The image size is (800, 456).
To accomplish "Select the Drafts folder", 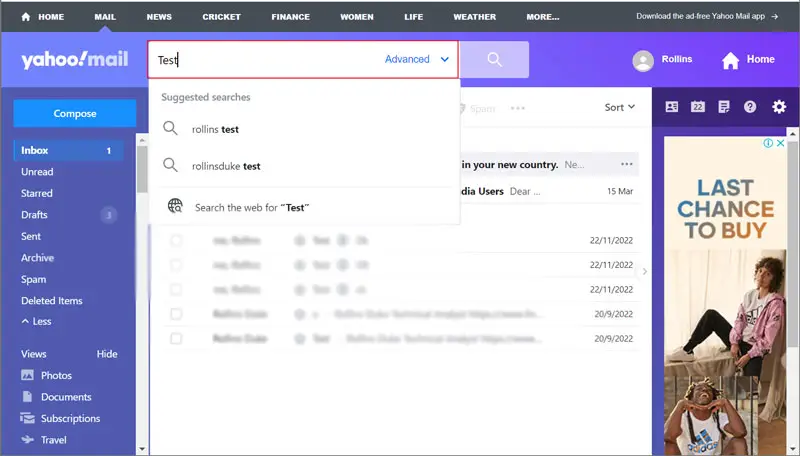I will tap(35, 215).
